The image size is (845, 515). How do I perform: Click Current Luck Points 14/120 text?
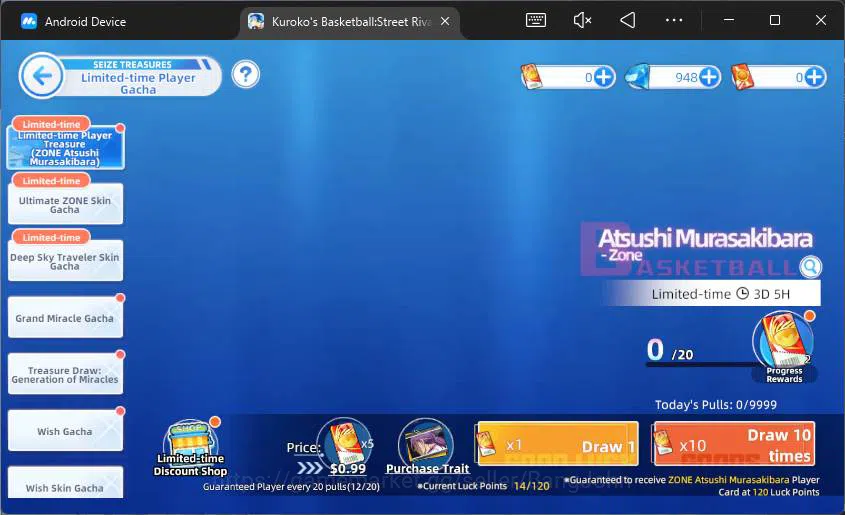point(483,486)
